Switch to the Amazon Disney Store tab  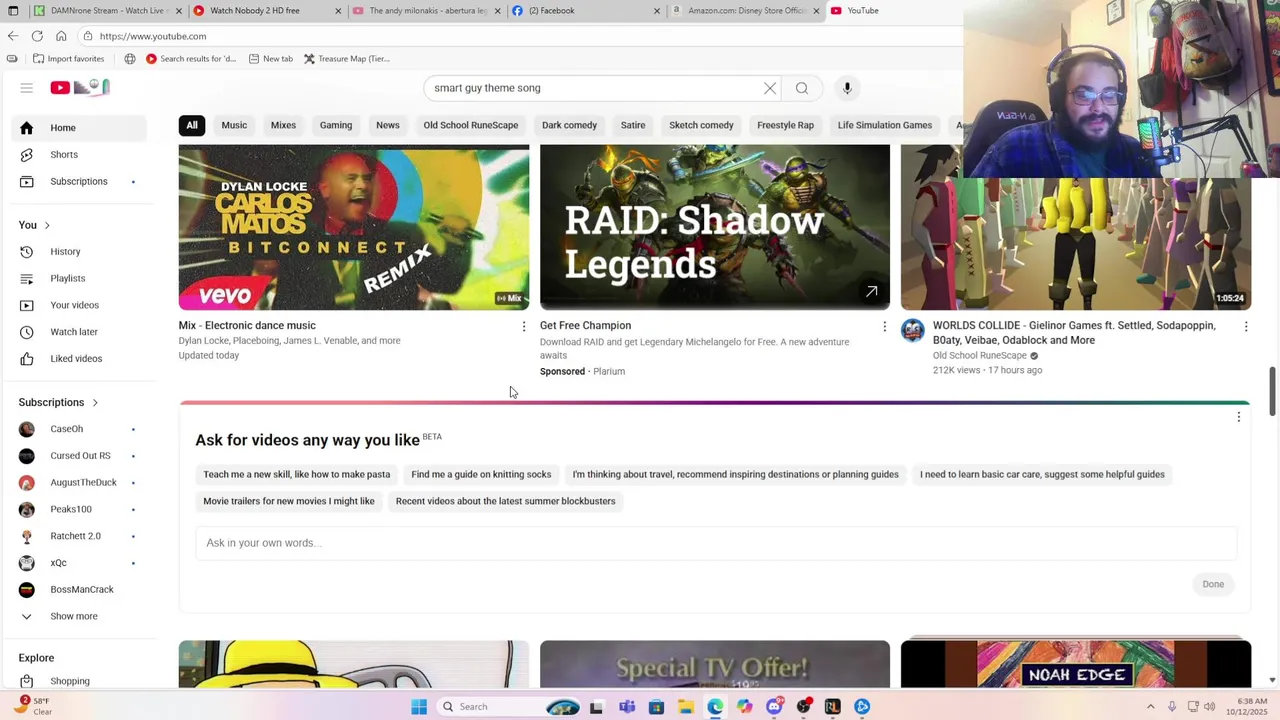pos(745,11)
